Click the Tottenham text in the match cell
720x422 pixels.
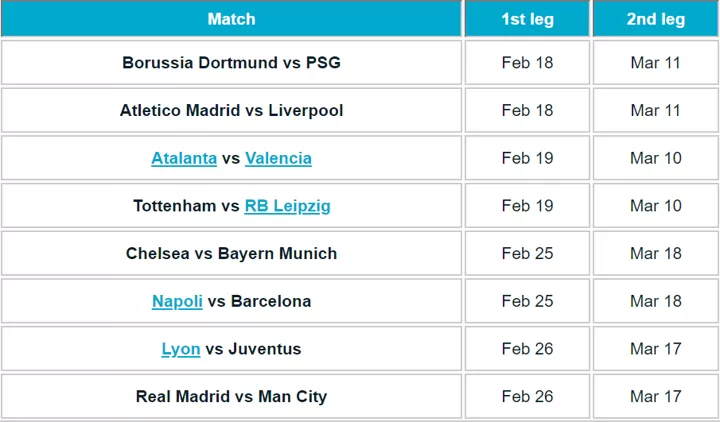(x=174, y=206)
